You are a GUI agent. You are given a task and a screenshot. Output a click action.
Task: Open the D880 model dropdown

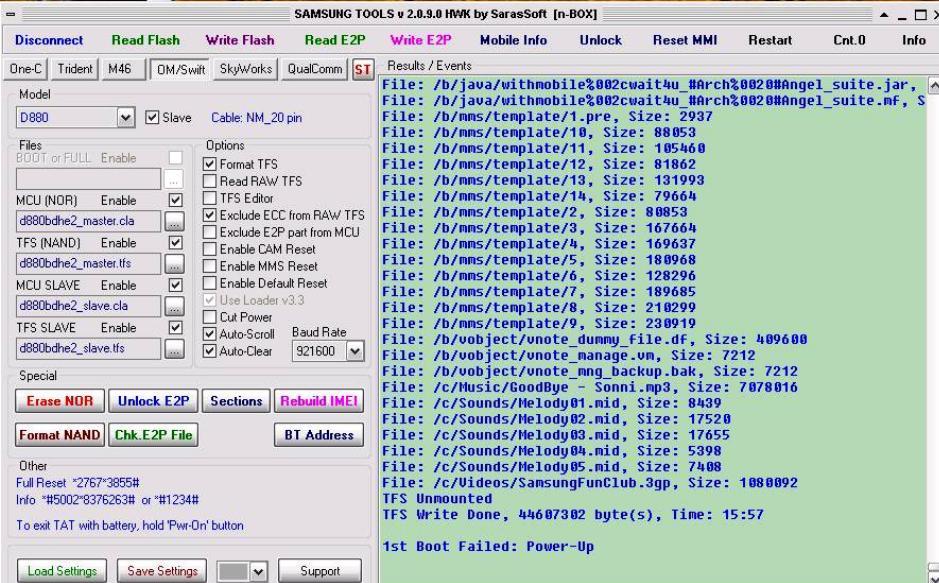click(x=126, y=118)
